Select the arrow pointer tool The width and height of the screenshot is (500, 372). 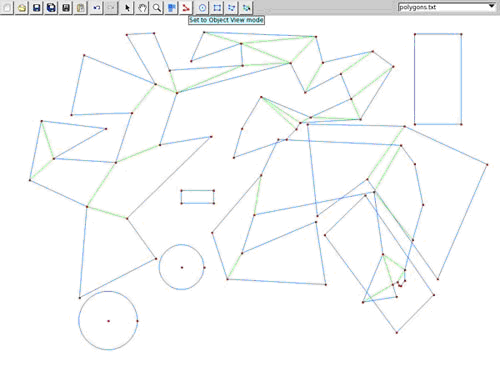(x=127, y=7)
